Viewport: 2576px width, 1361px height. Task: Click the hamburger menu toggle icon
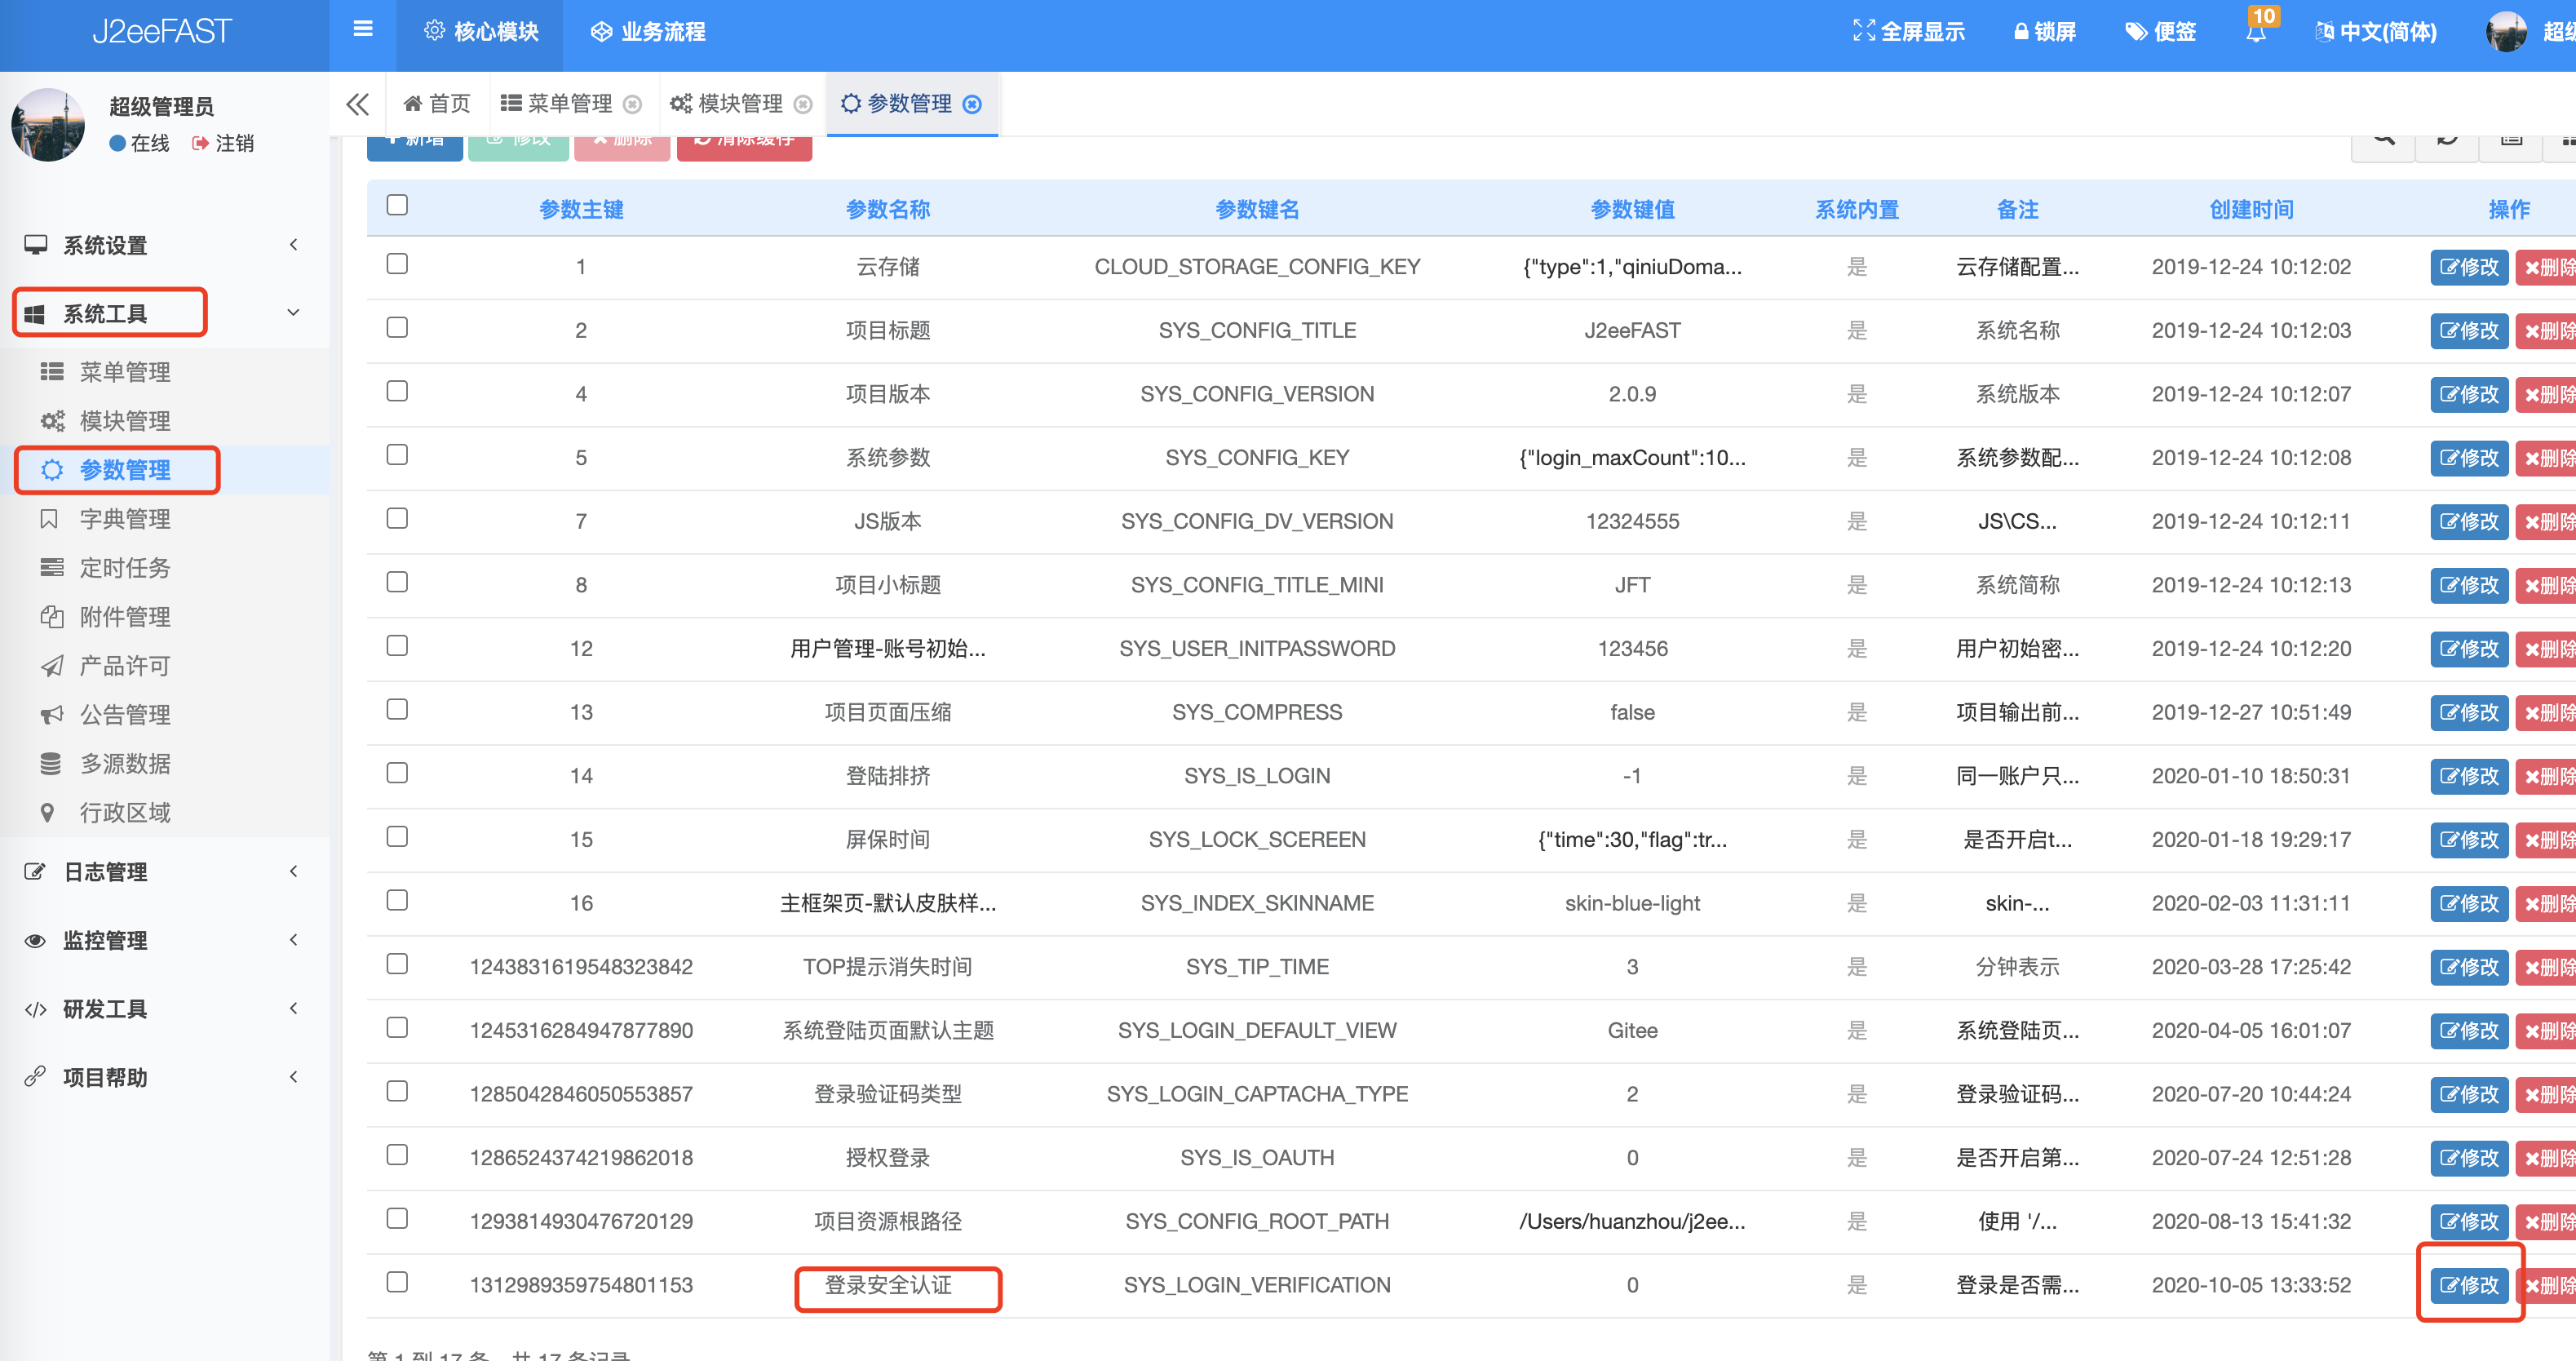coord(363,30)
